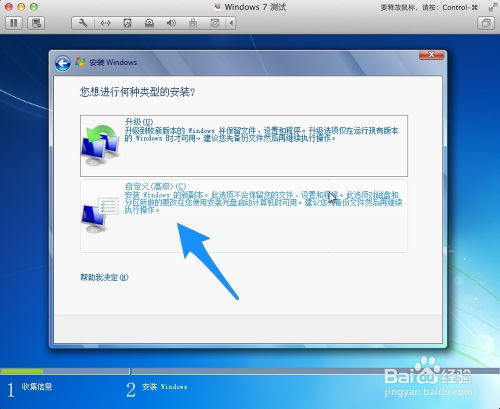Click the camera device icon in toolbar
This screenshot has width=500, height=409.
point(215,23)
